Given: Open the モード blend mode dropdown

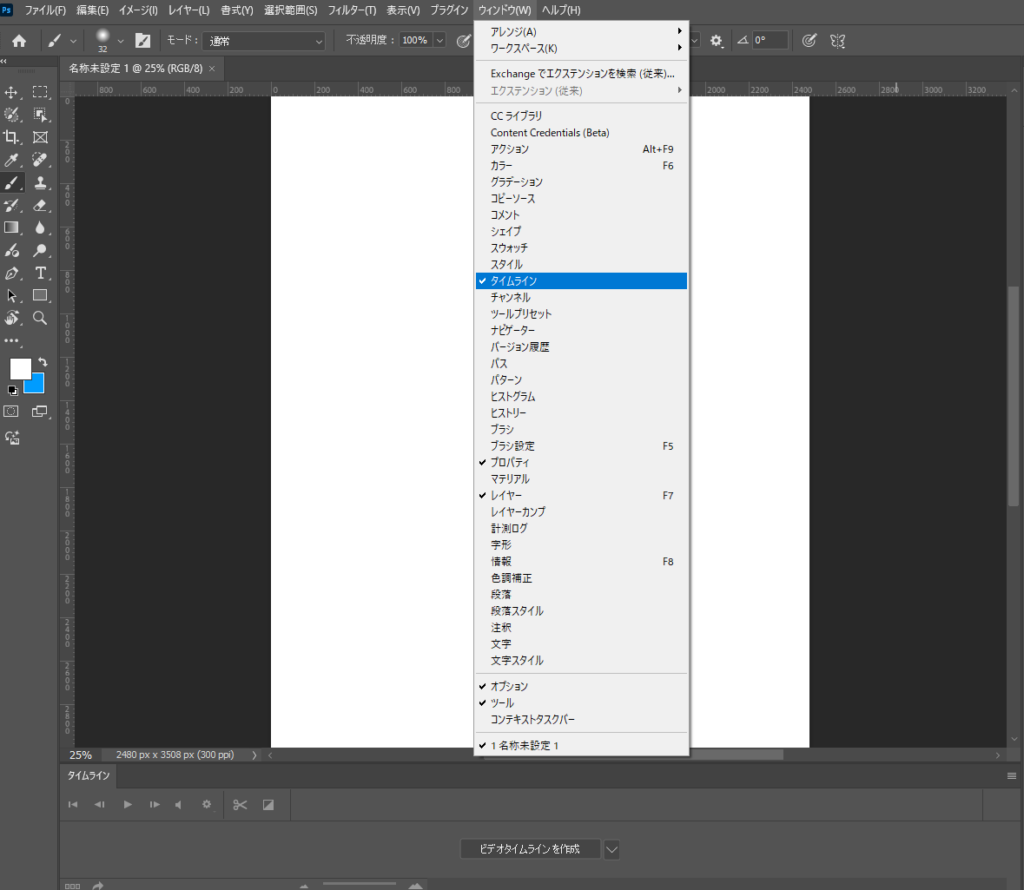Looking at the screenshot, I should coord(264,41).
